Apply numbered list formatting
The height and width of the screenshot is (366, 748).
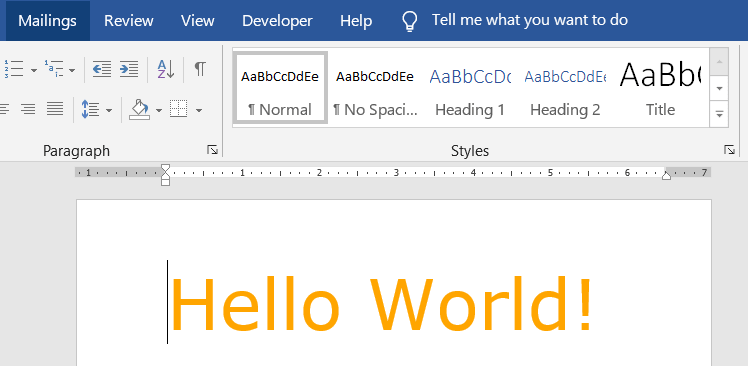coord(14,69)
